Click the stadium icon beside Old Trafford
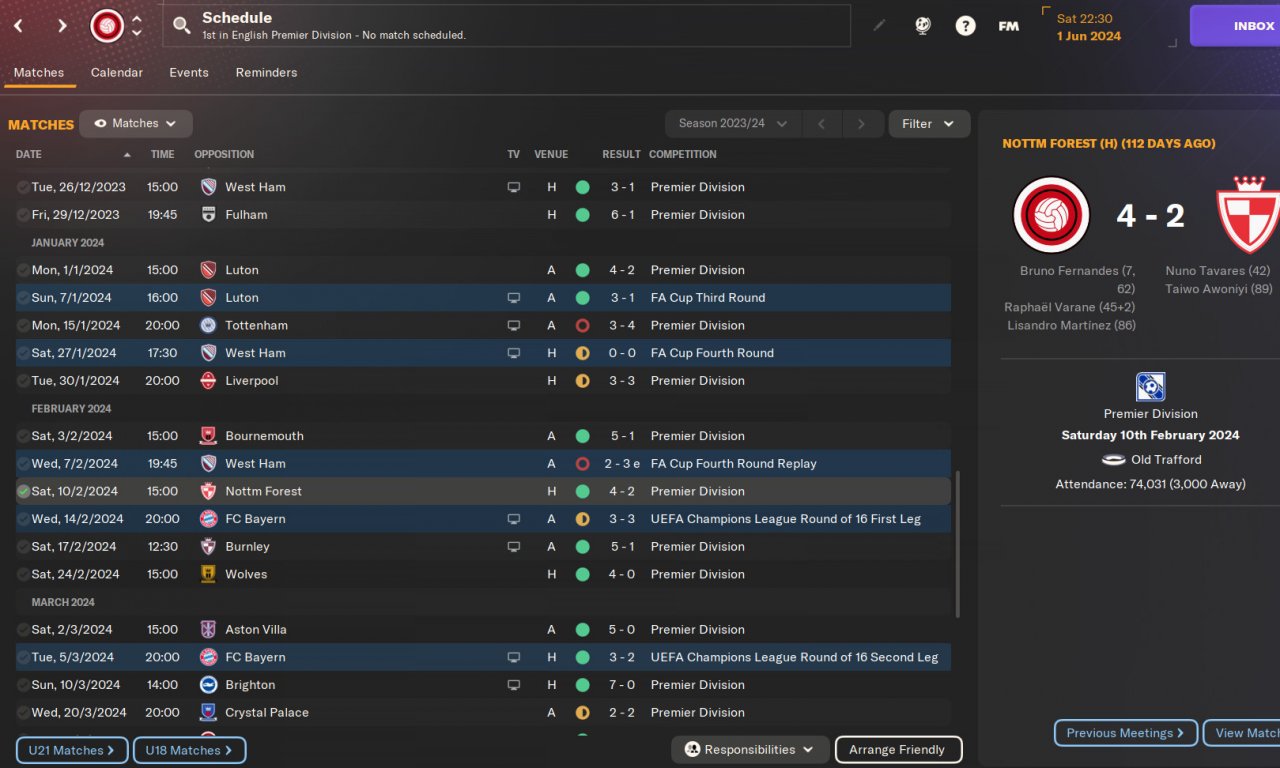Image resolution: width=1280 pixels, height=768 pixels. click(x=1114, y=460)
